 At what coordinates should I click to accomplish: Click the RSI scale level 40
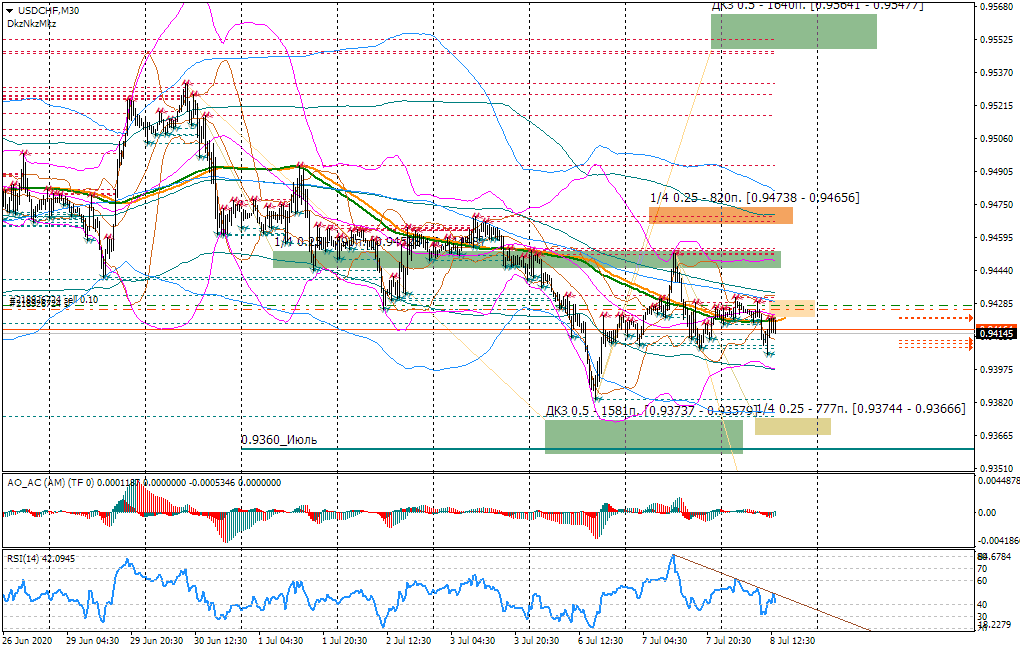click(x=982, y=604)
